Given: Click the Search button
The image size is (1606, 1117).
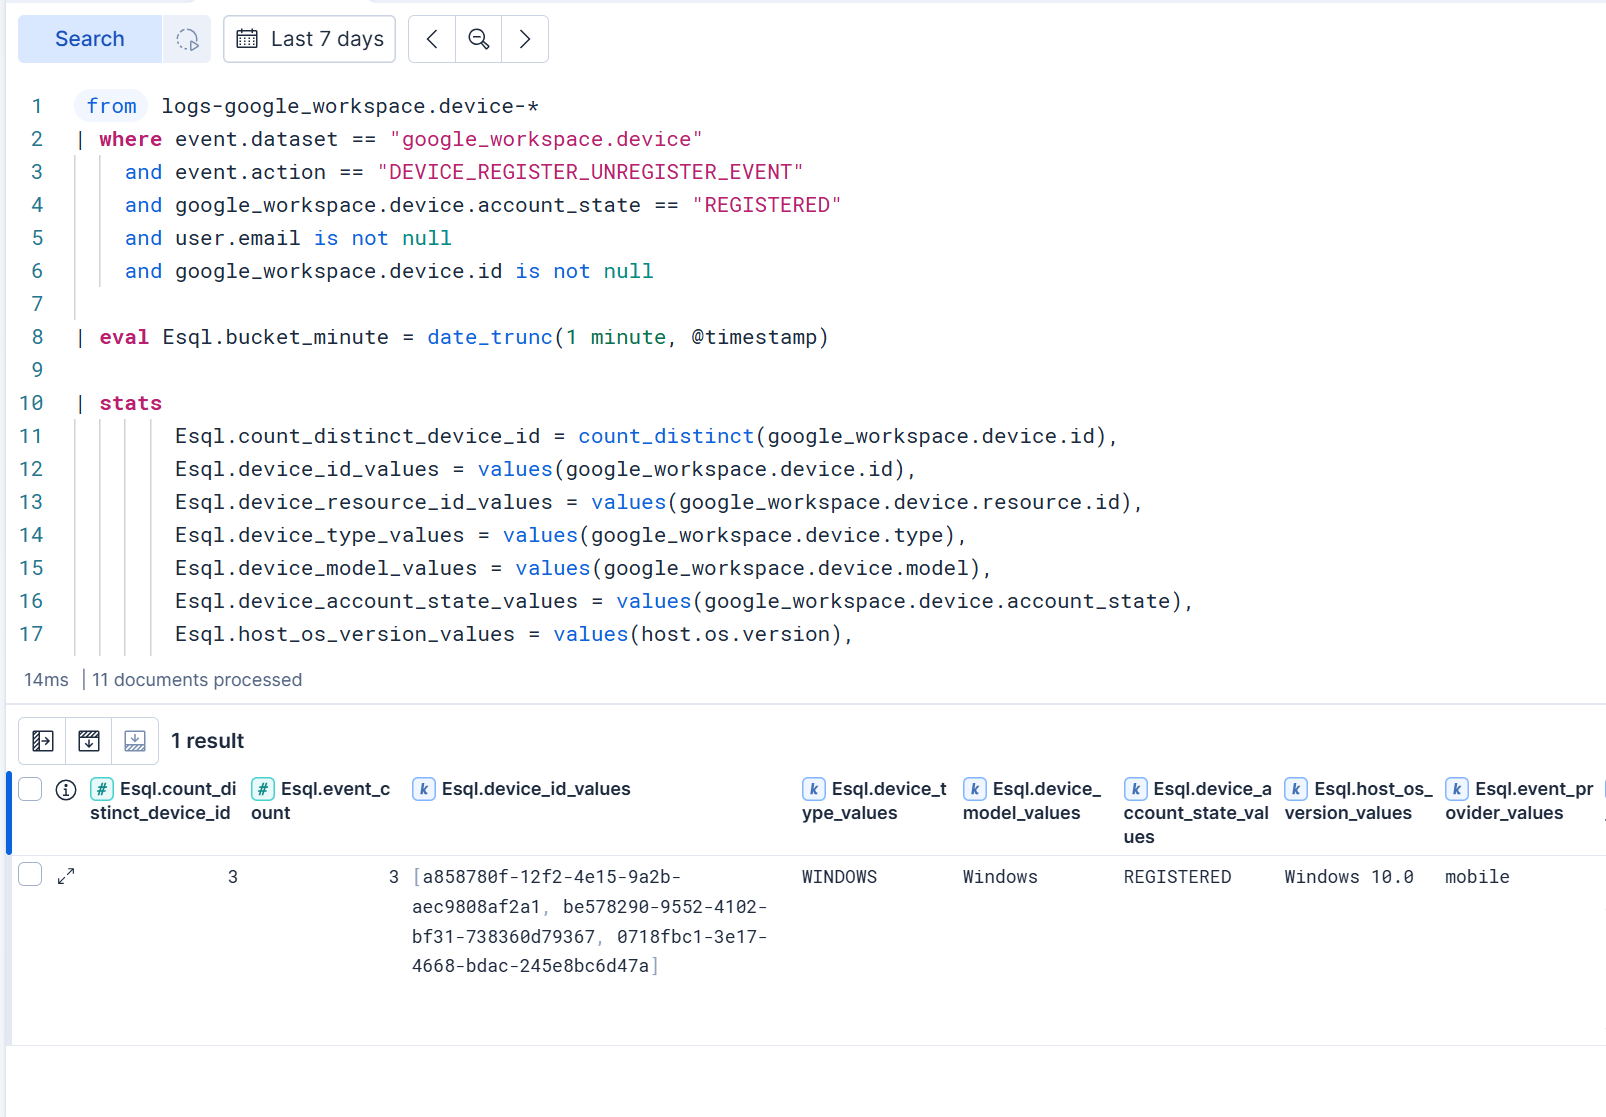Looking at the screenshot, I should click(90, 39).
